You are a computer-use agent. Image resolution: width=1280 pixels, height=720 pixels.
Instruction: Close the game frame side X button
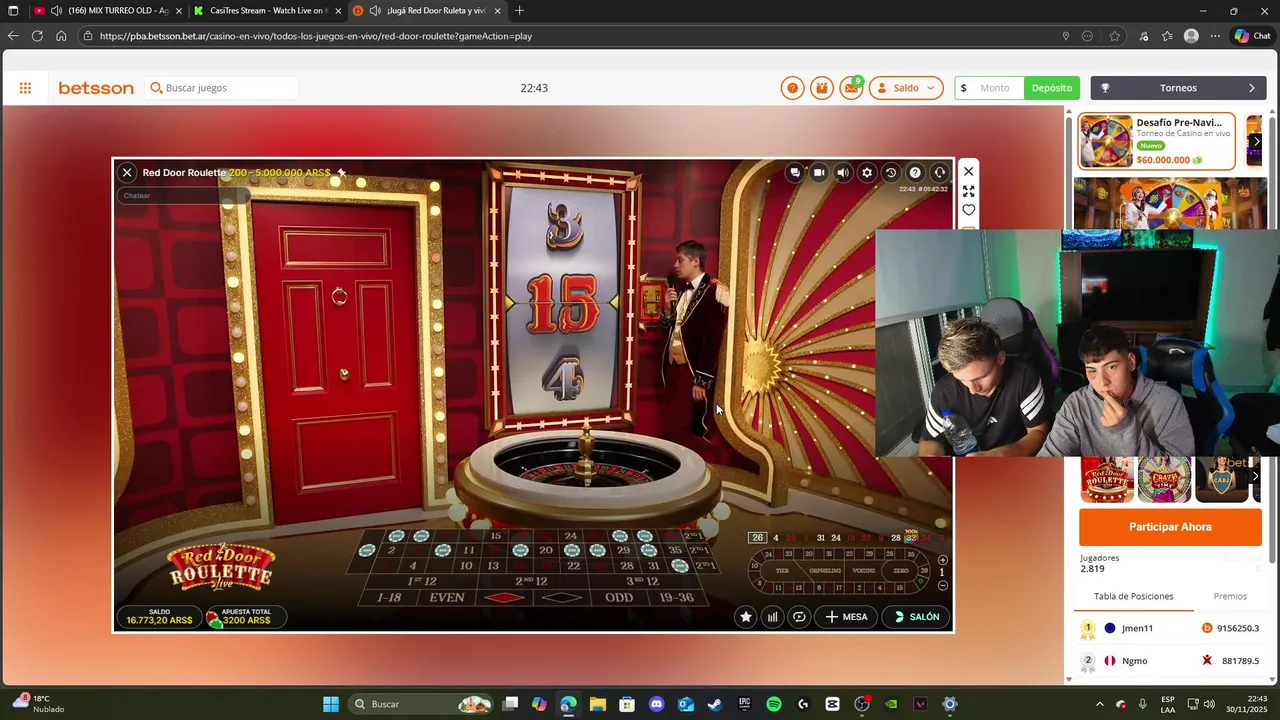coord(968,171)
